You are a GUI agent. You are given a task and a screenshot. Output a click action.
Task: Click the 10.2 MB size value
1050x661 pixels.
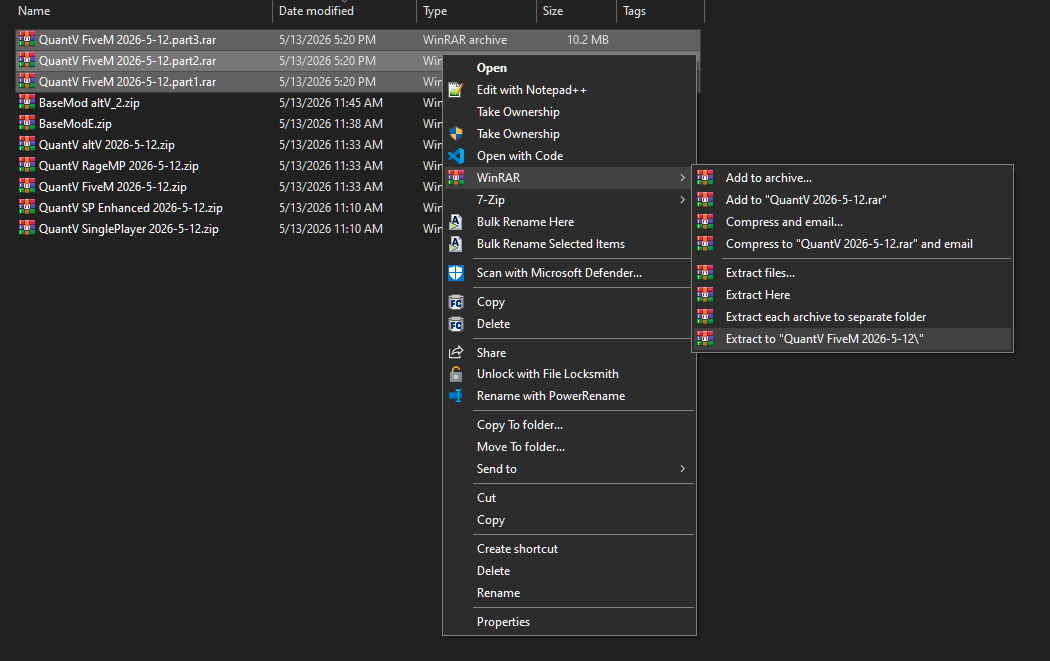(588, 40)
